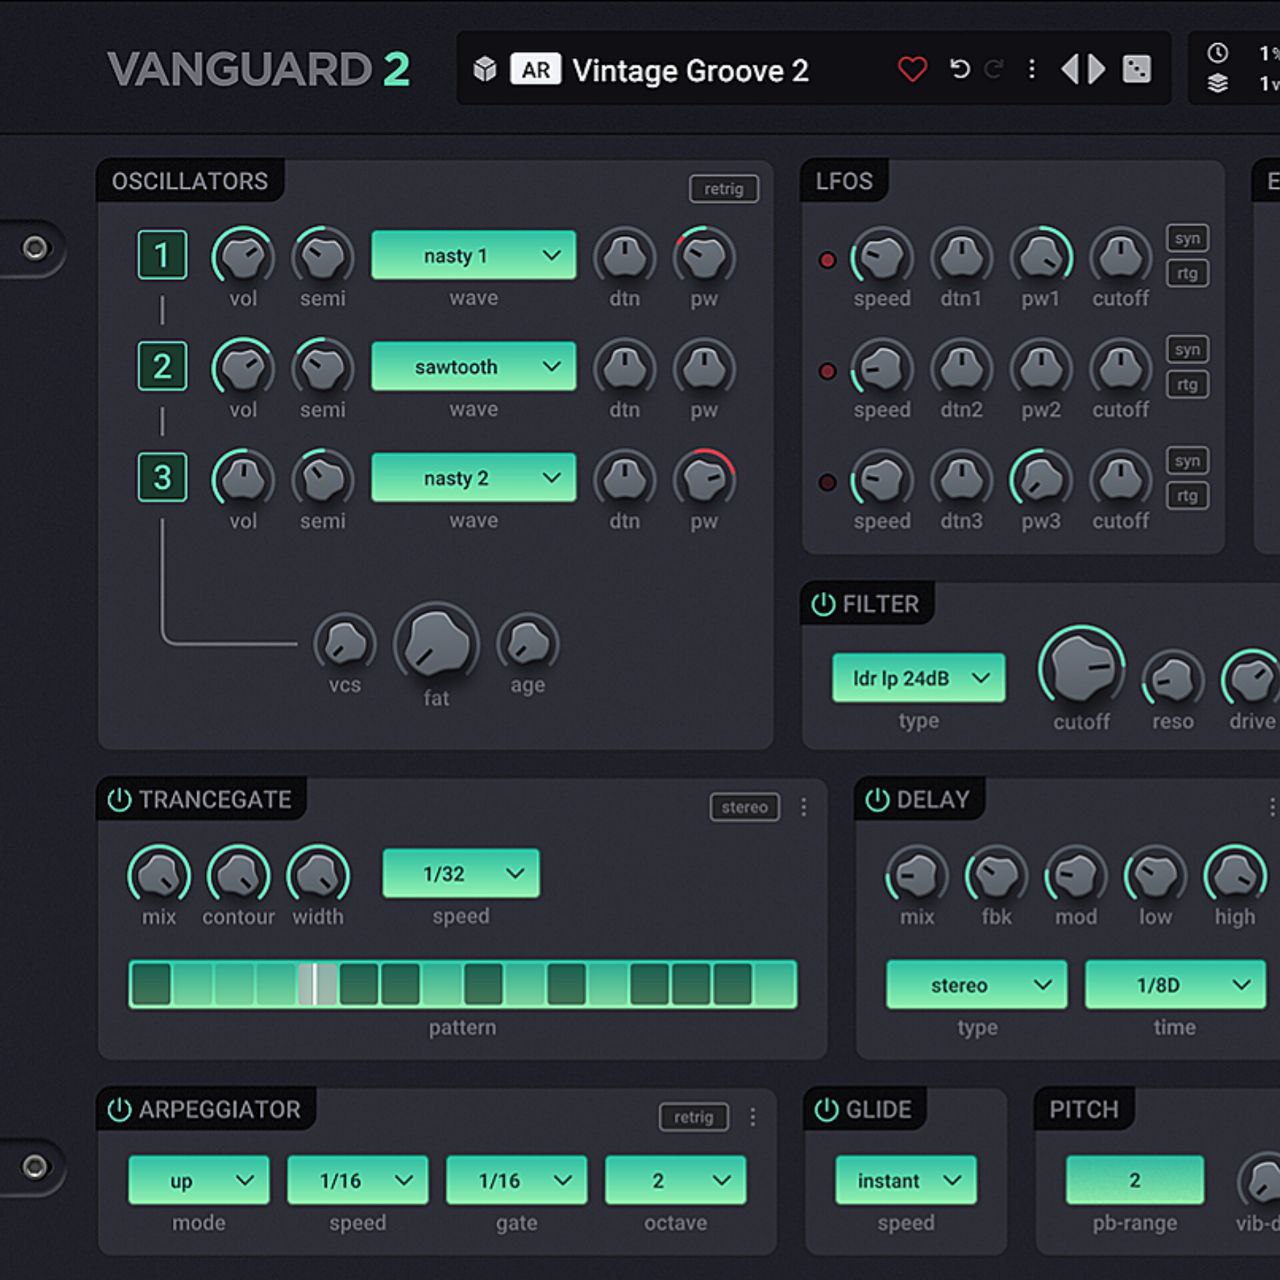Click the redo arrow icon
The width and height of the screenshot is (1280, 1280).
[994, 69]
